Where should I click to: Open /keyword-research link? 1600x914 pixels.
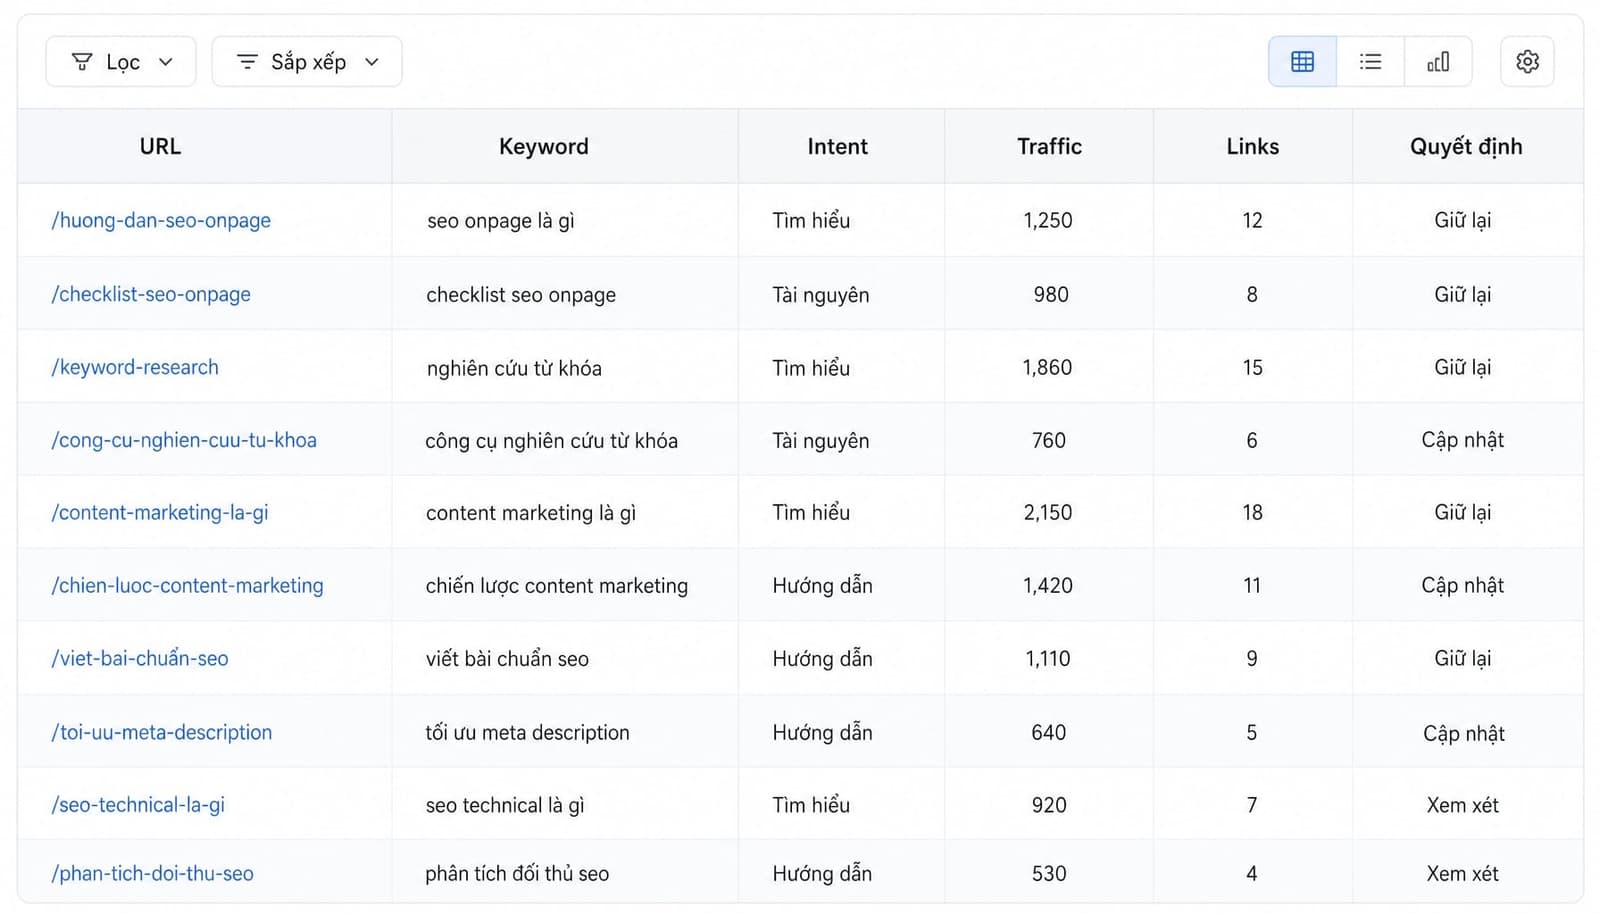135,367
